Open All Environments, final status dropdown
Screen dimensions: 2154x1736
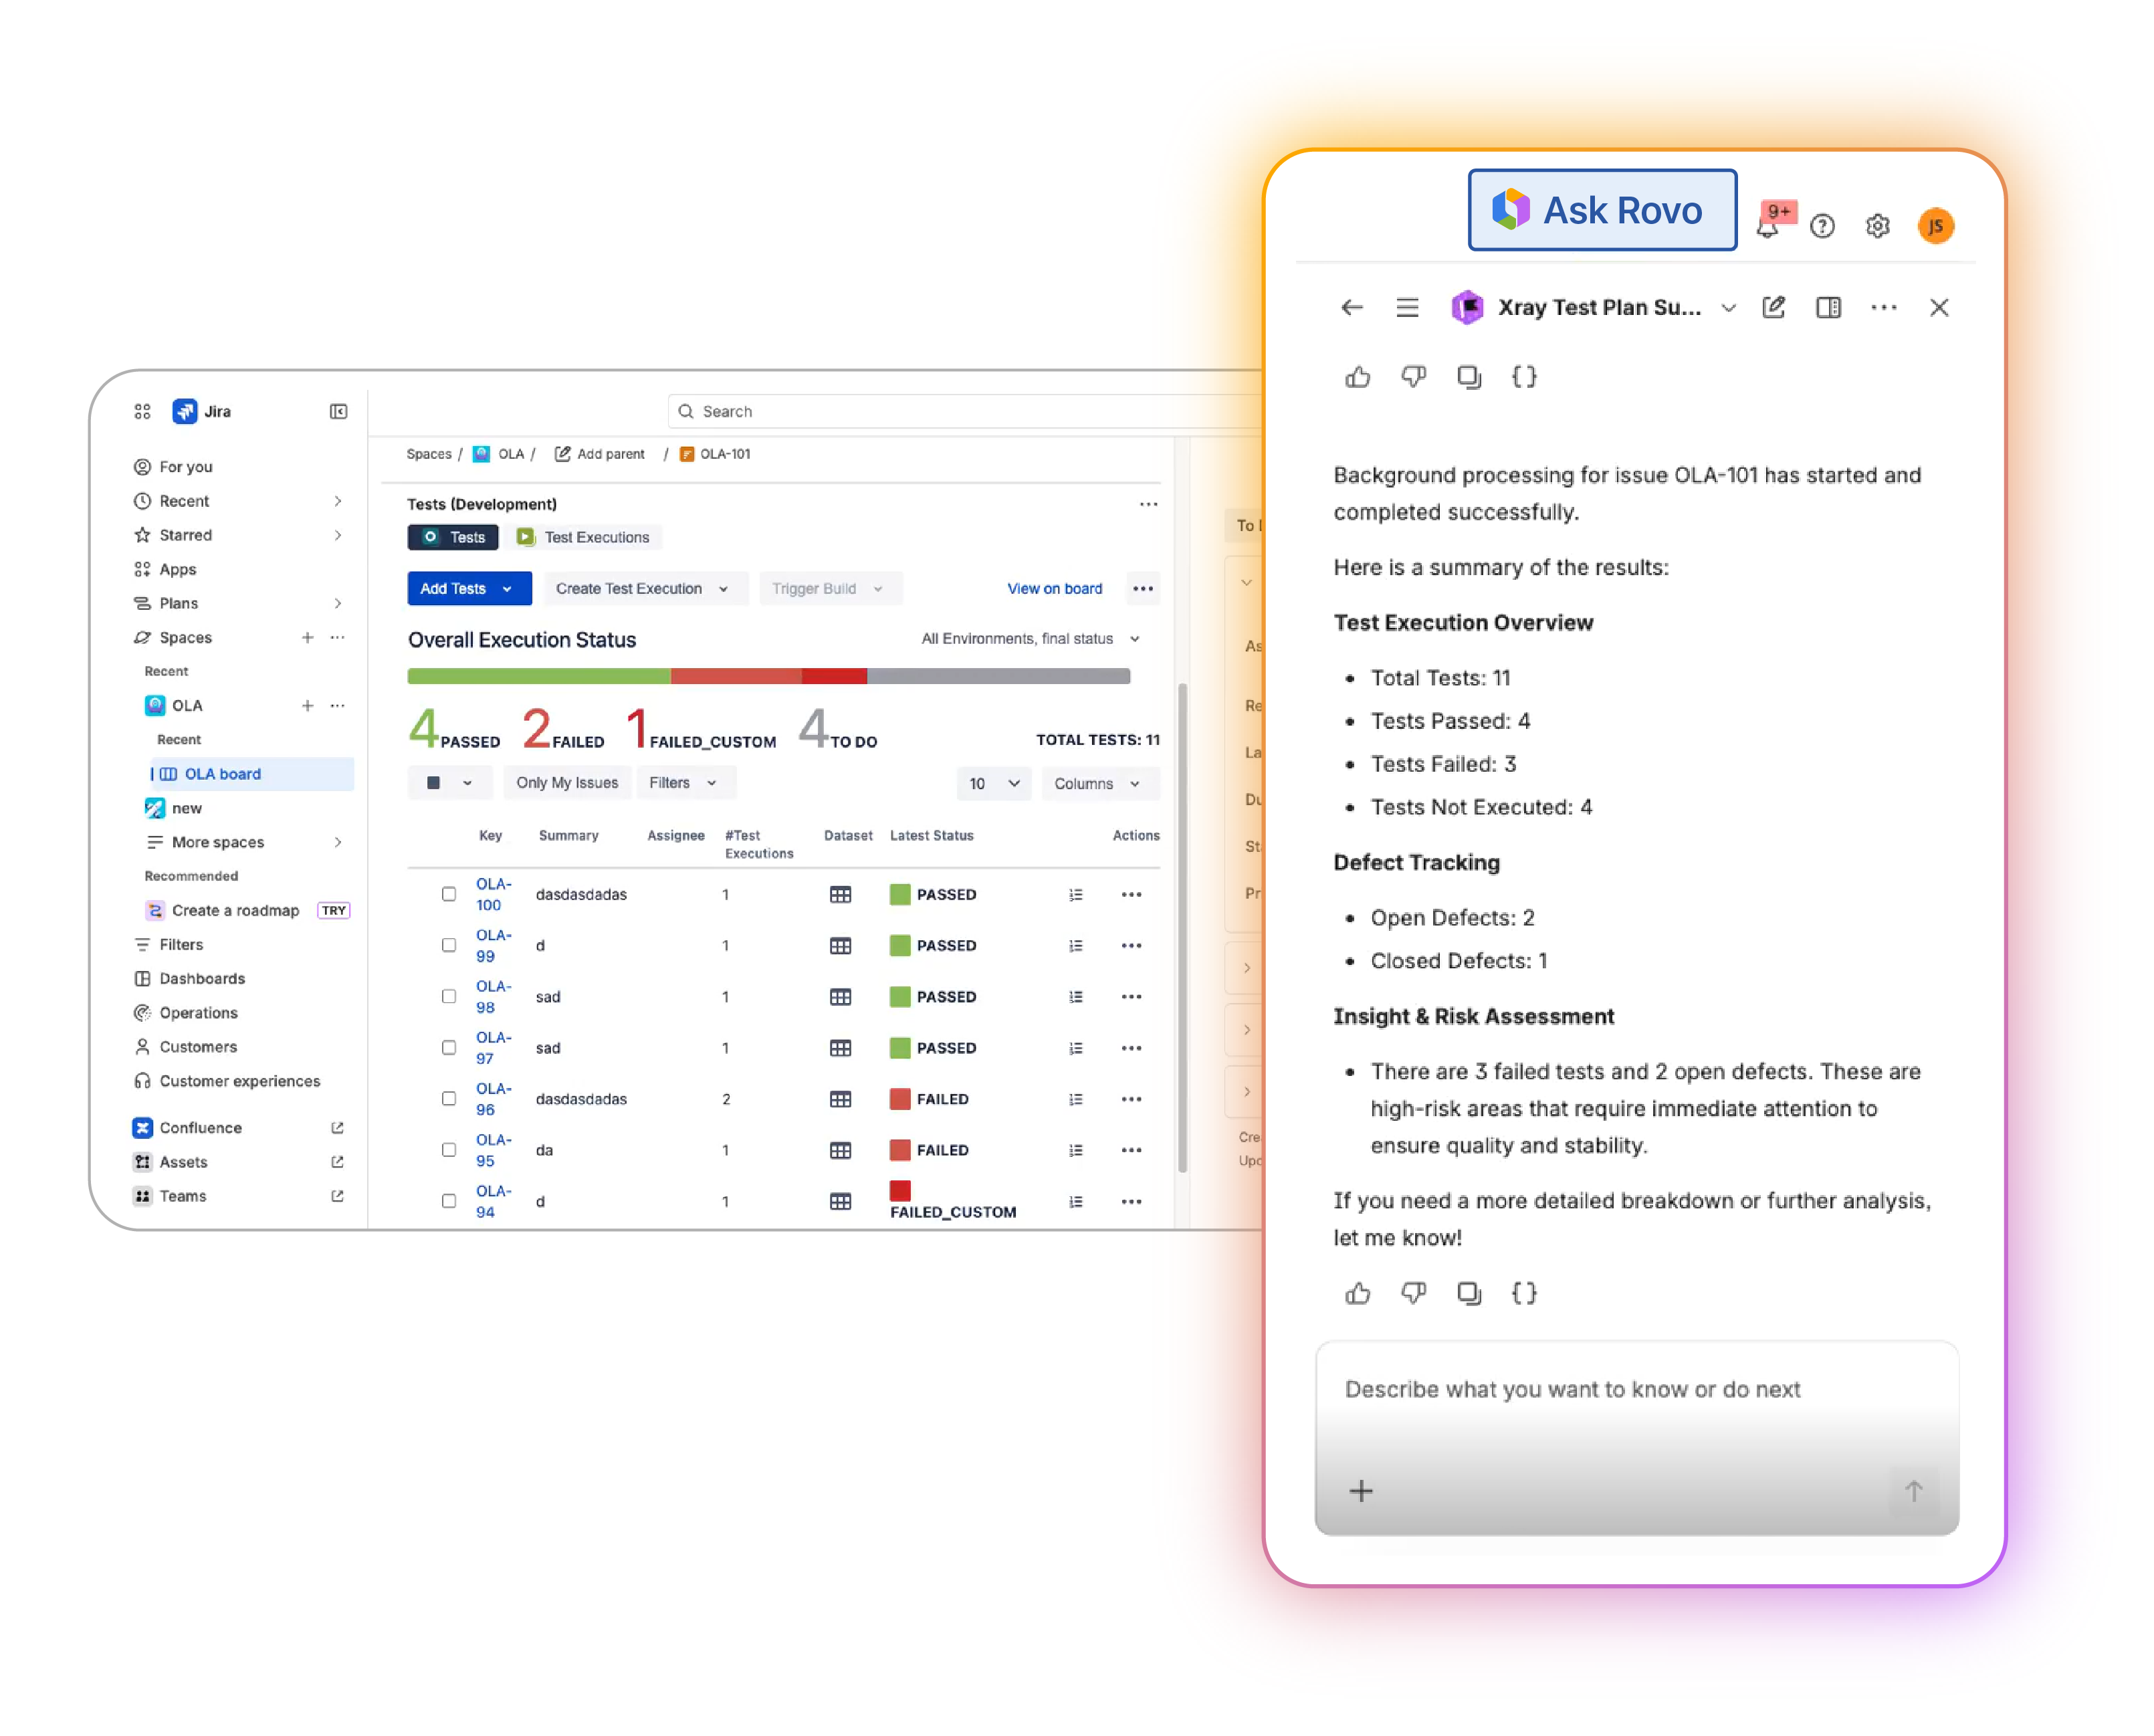click(x=1030, y=639)
